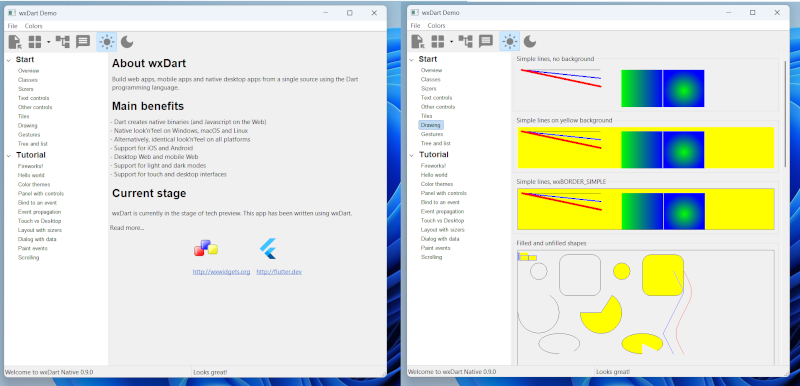This screenshot has width=800, height=386.
Task: Open grid icon dropdown arrow in left window
Action: (48, 42)
